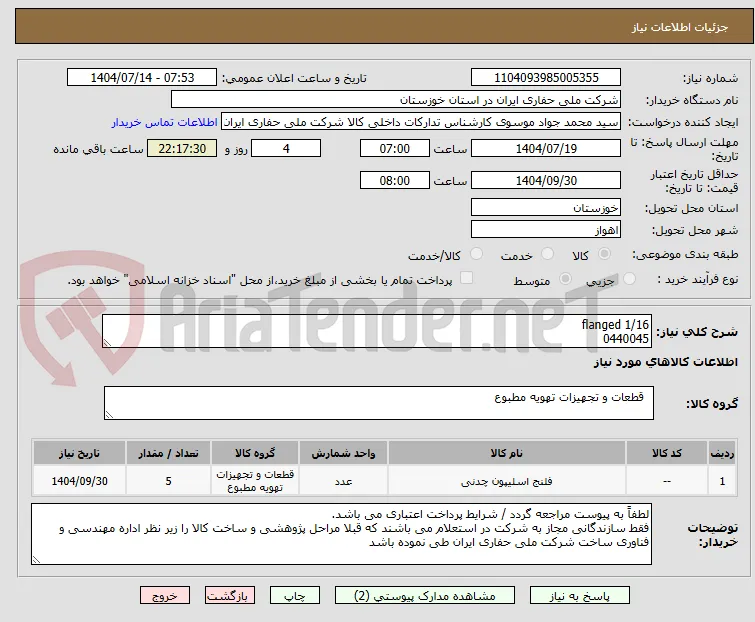Select the متوسط purchase type radio
The width and height of the screenshot is (755, 622).
pos(565,279)
